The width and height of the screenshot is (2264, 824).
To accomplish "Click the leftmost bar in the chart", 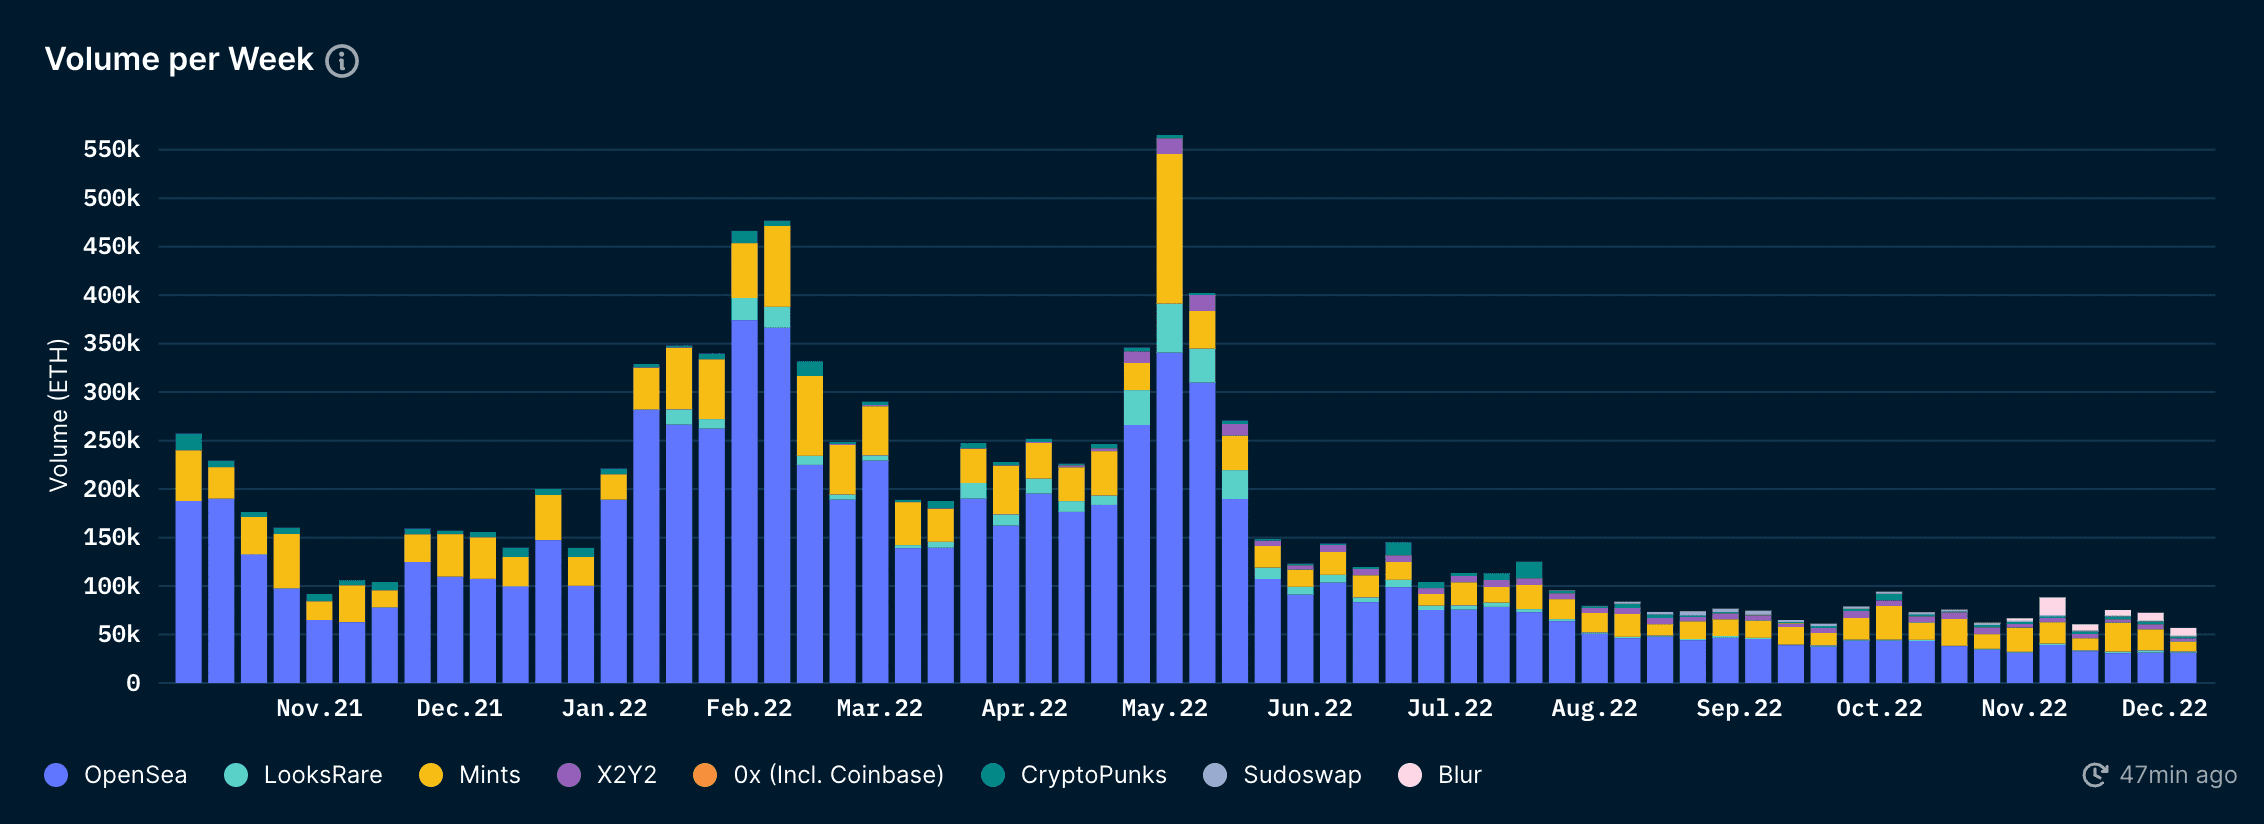I will click(188, 590).
